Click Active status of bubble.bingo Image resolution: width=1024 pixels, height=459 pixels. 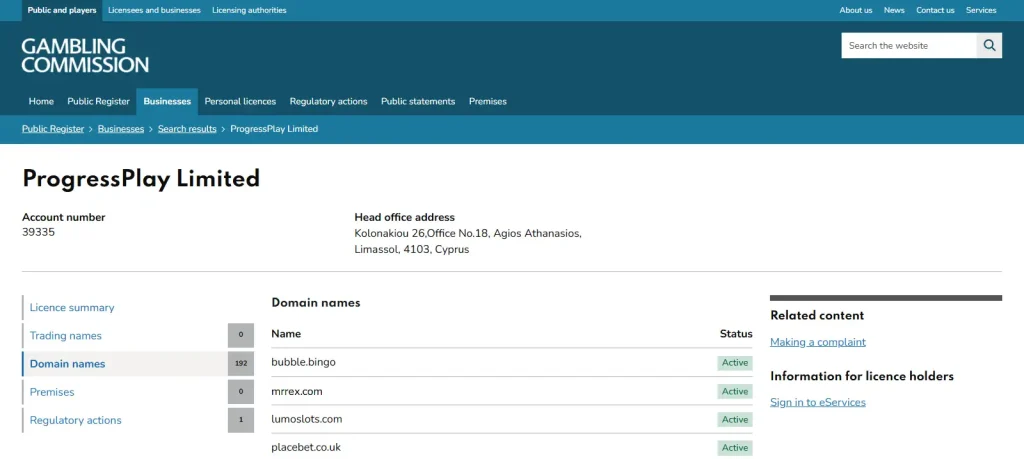pos(735,363)
